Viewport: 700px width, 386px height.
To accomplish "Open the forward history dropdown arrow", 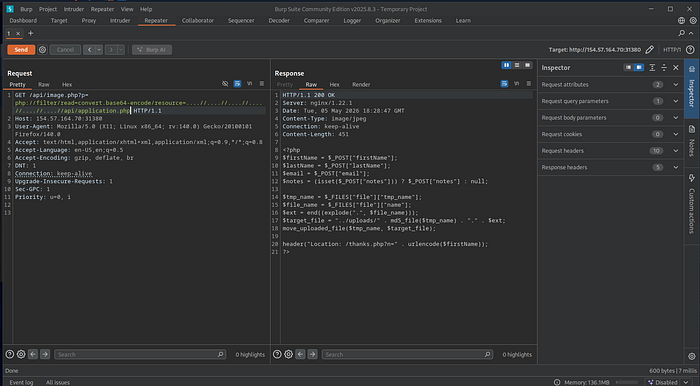I will (121, 50).
